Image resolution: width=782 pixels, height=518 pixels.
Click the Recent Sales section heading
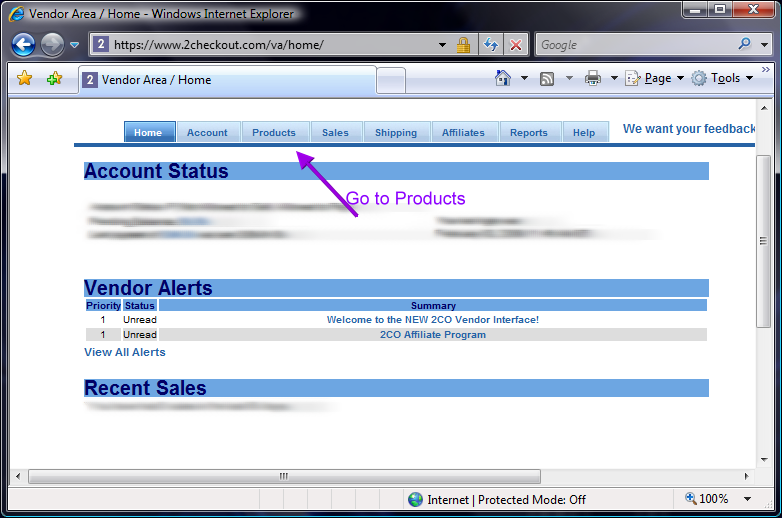[x=145, y=388]
